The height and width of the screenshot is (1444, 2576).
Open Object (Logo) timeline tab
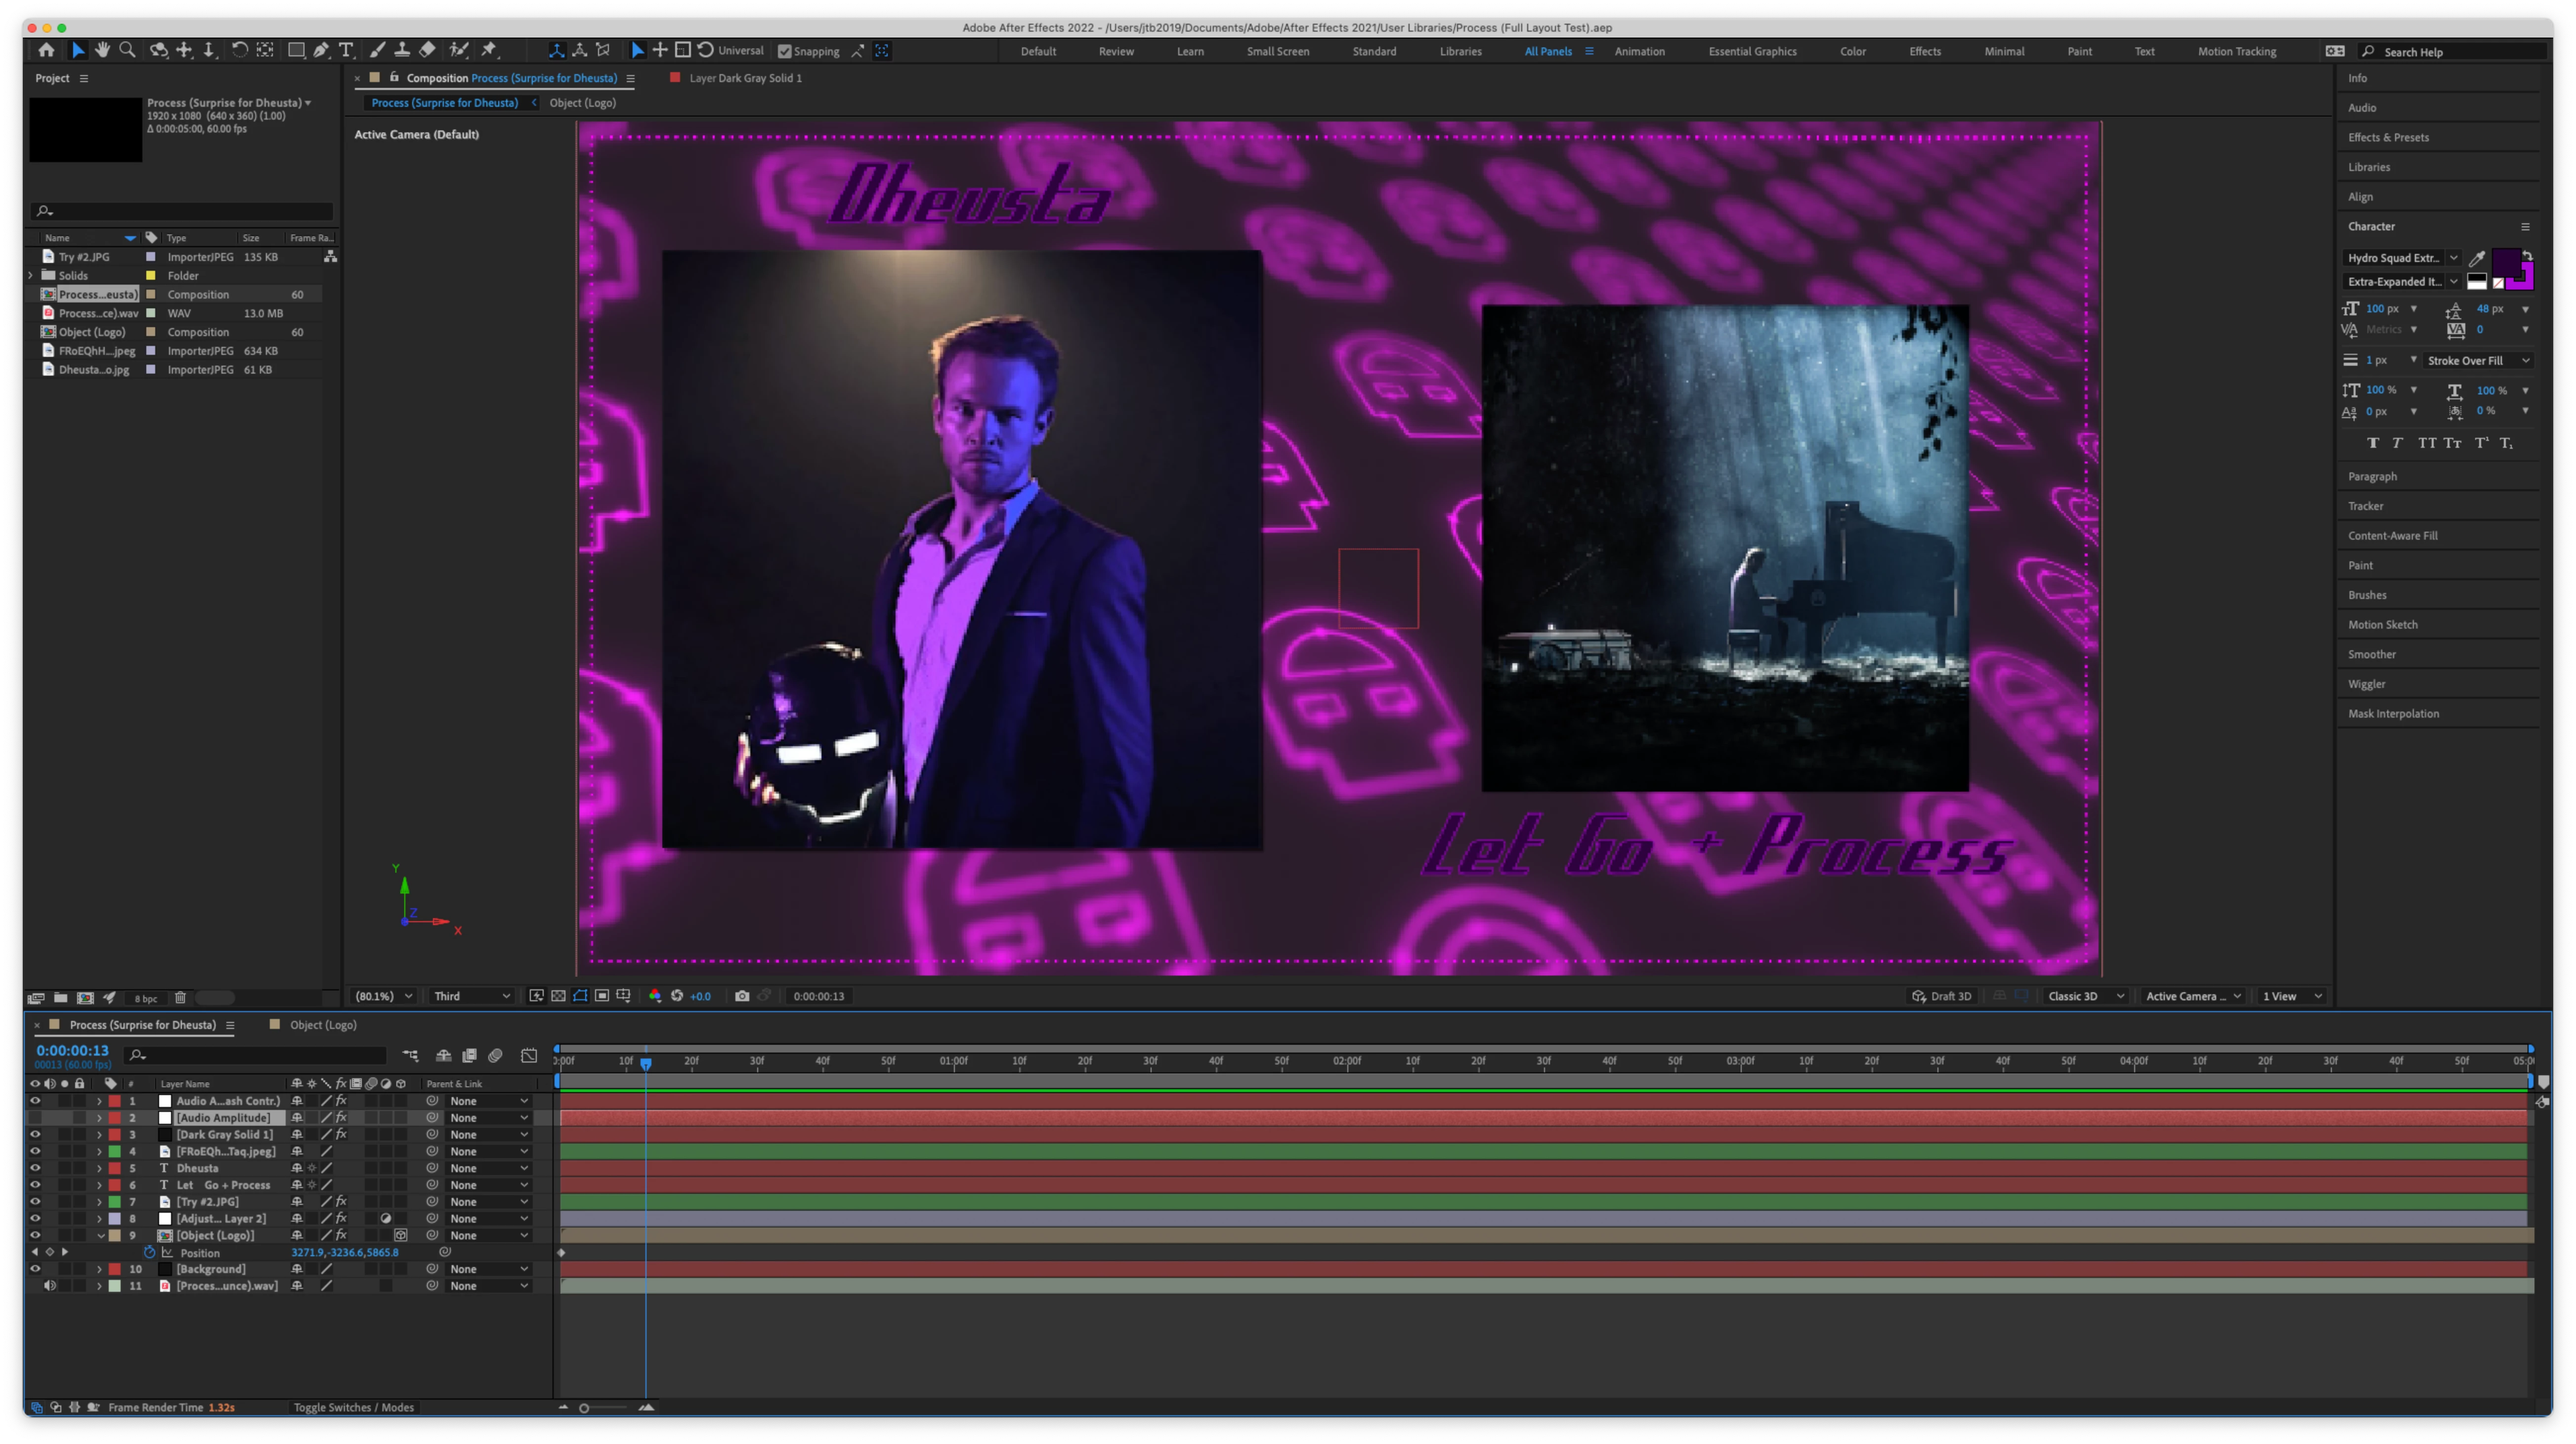[x=322, y=1025]
